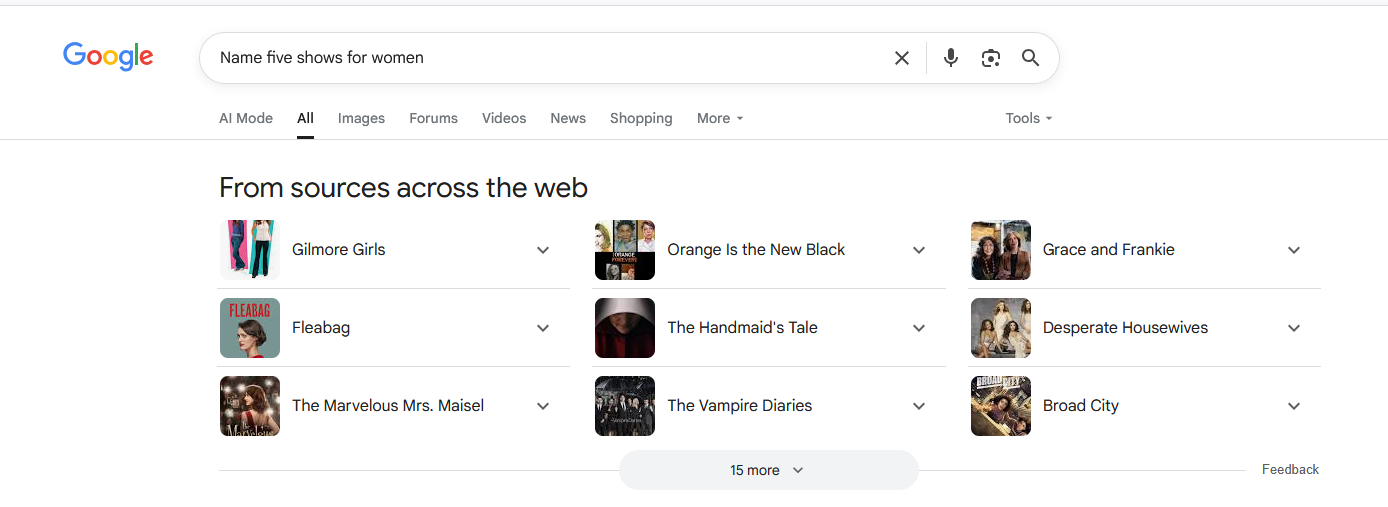
Task: Click the Feedback link
Action: [x=1290, y=469]
